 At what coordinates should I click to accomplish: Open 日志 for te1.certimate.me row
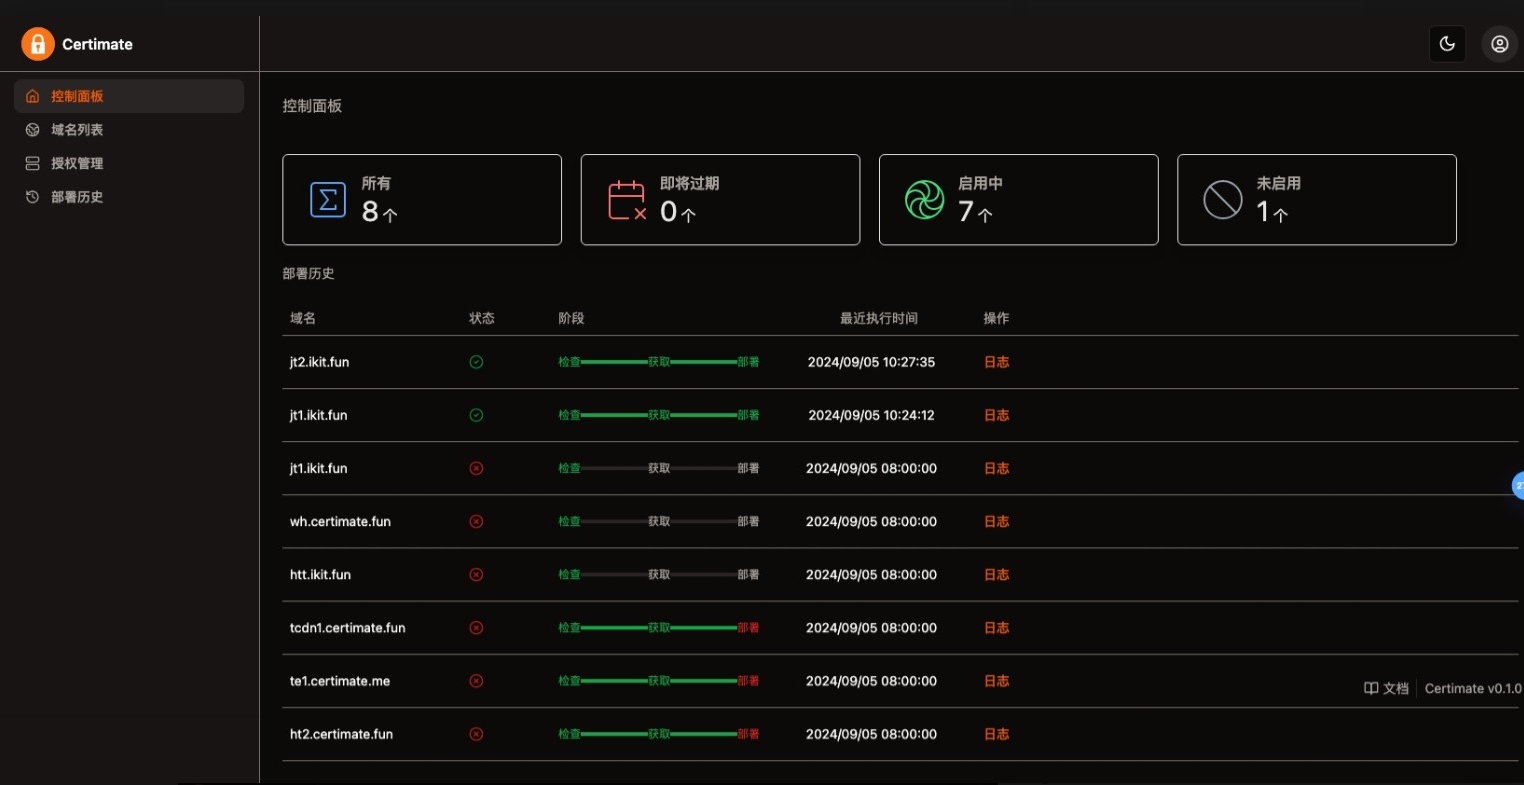(x=996, y=681)
